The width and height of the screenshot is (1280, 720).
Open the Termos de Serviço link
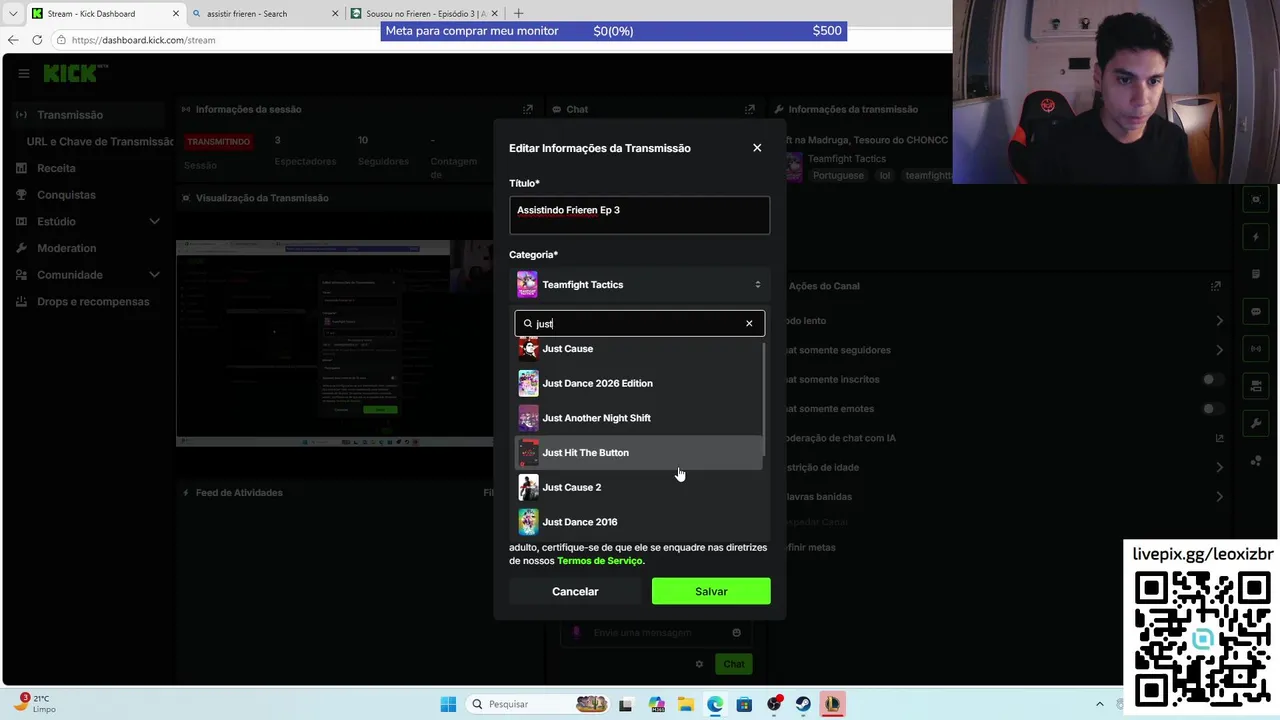[600, 561]
